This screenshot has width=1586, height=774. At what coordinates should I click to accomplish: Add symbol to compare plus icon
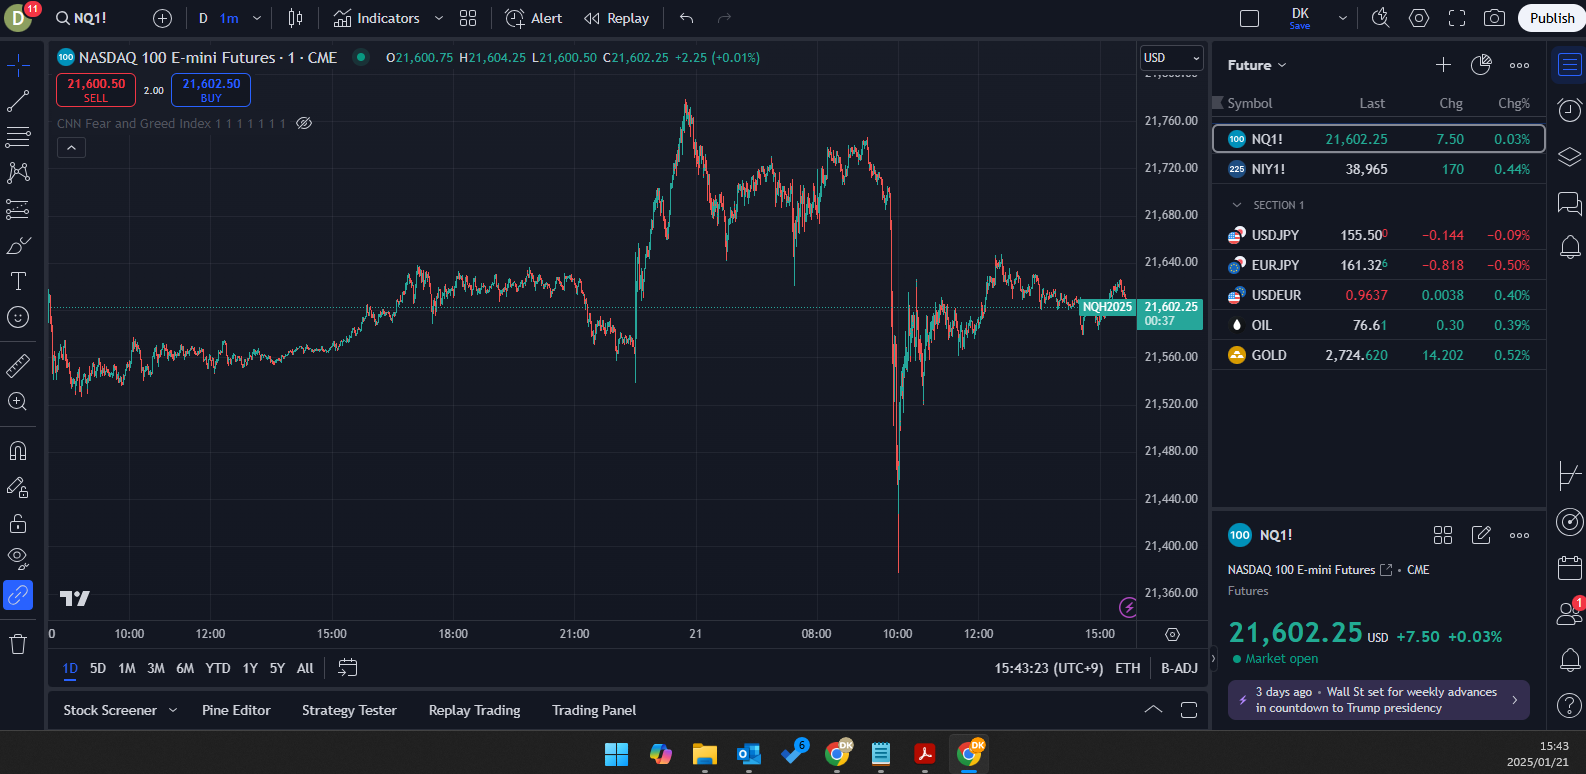(163, 18)
